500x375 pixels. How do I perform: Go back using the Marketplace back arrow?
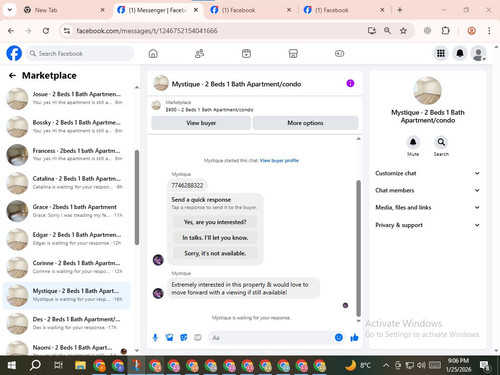pos(12,76)
